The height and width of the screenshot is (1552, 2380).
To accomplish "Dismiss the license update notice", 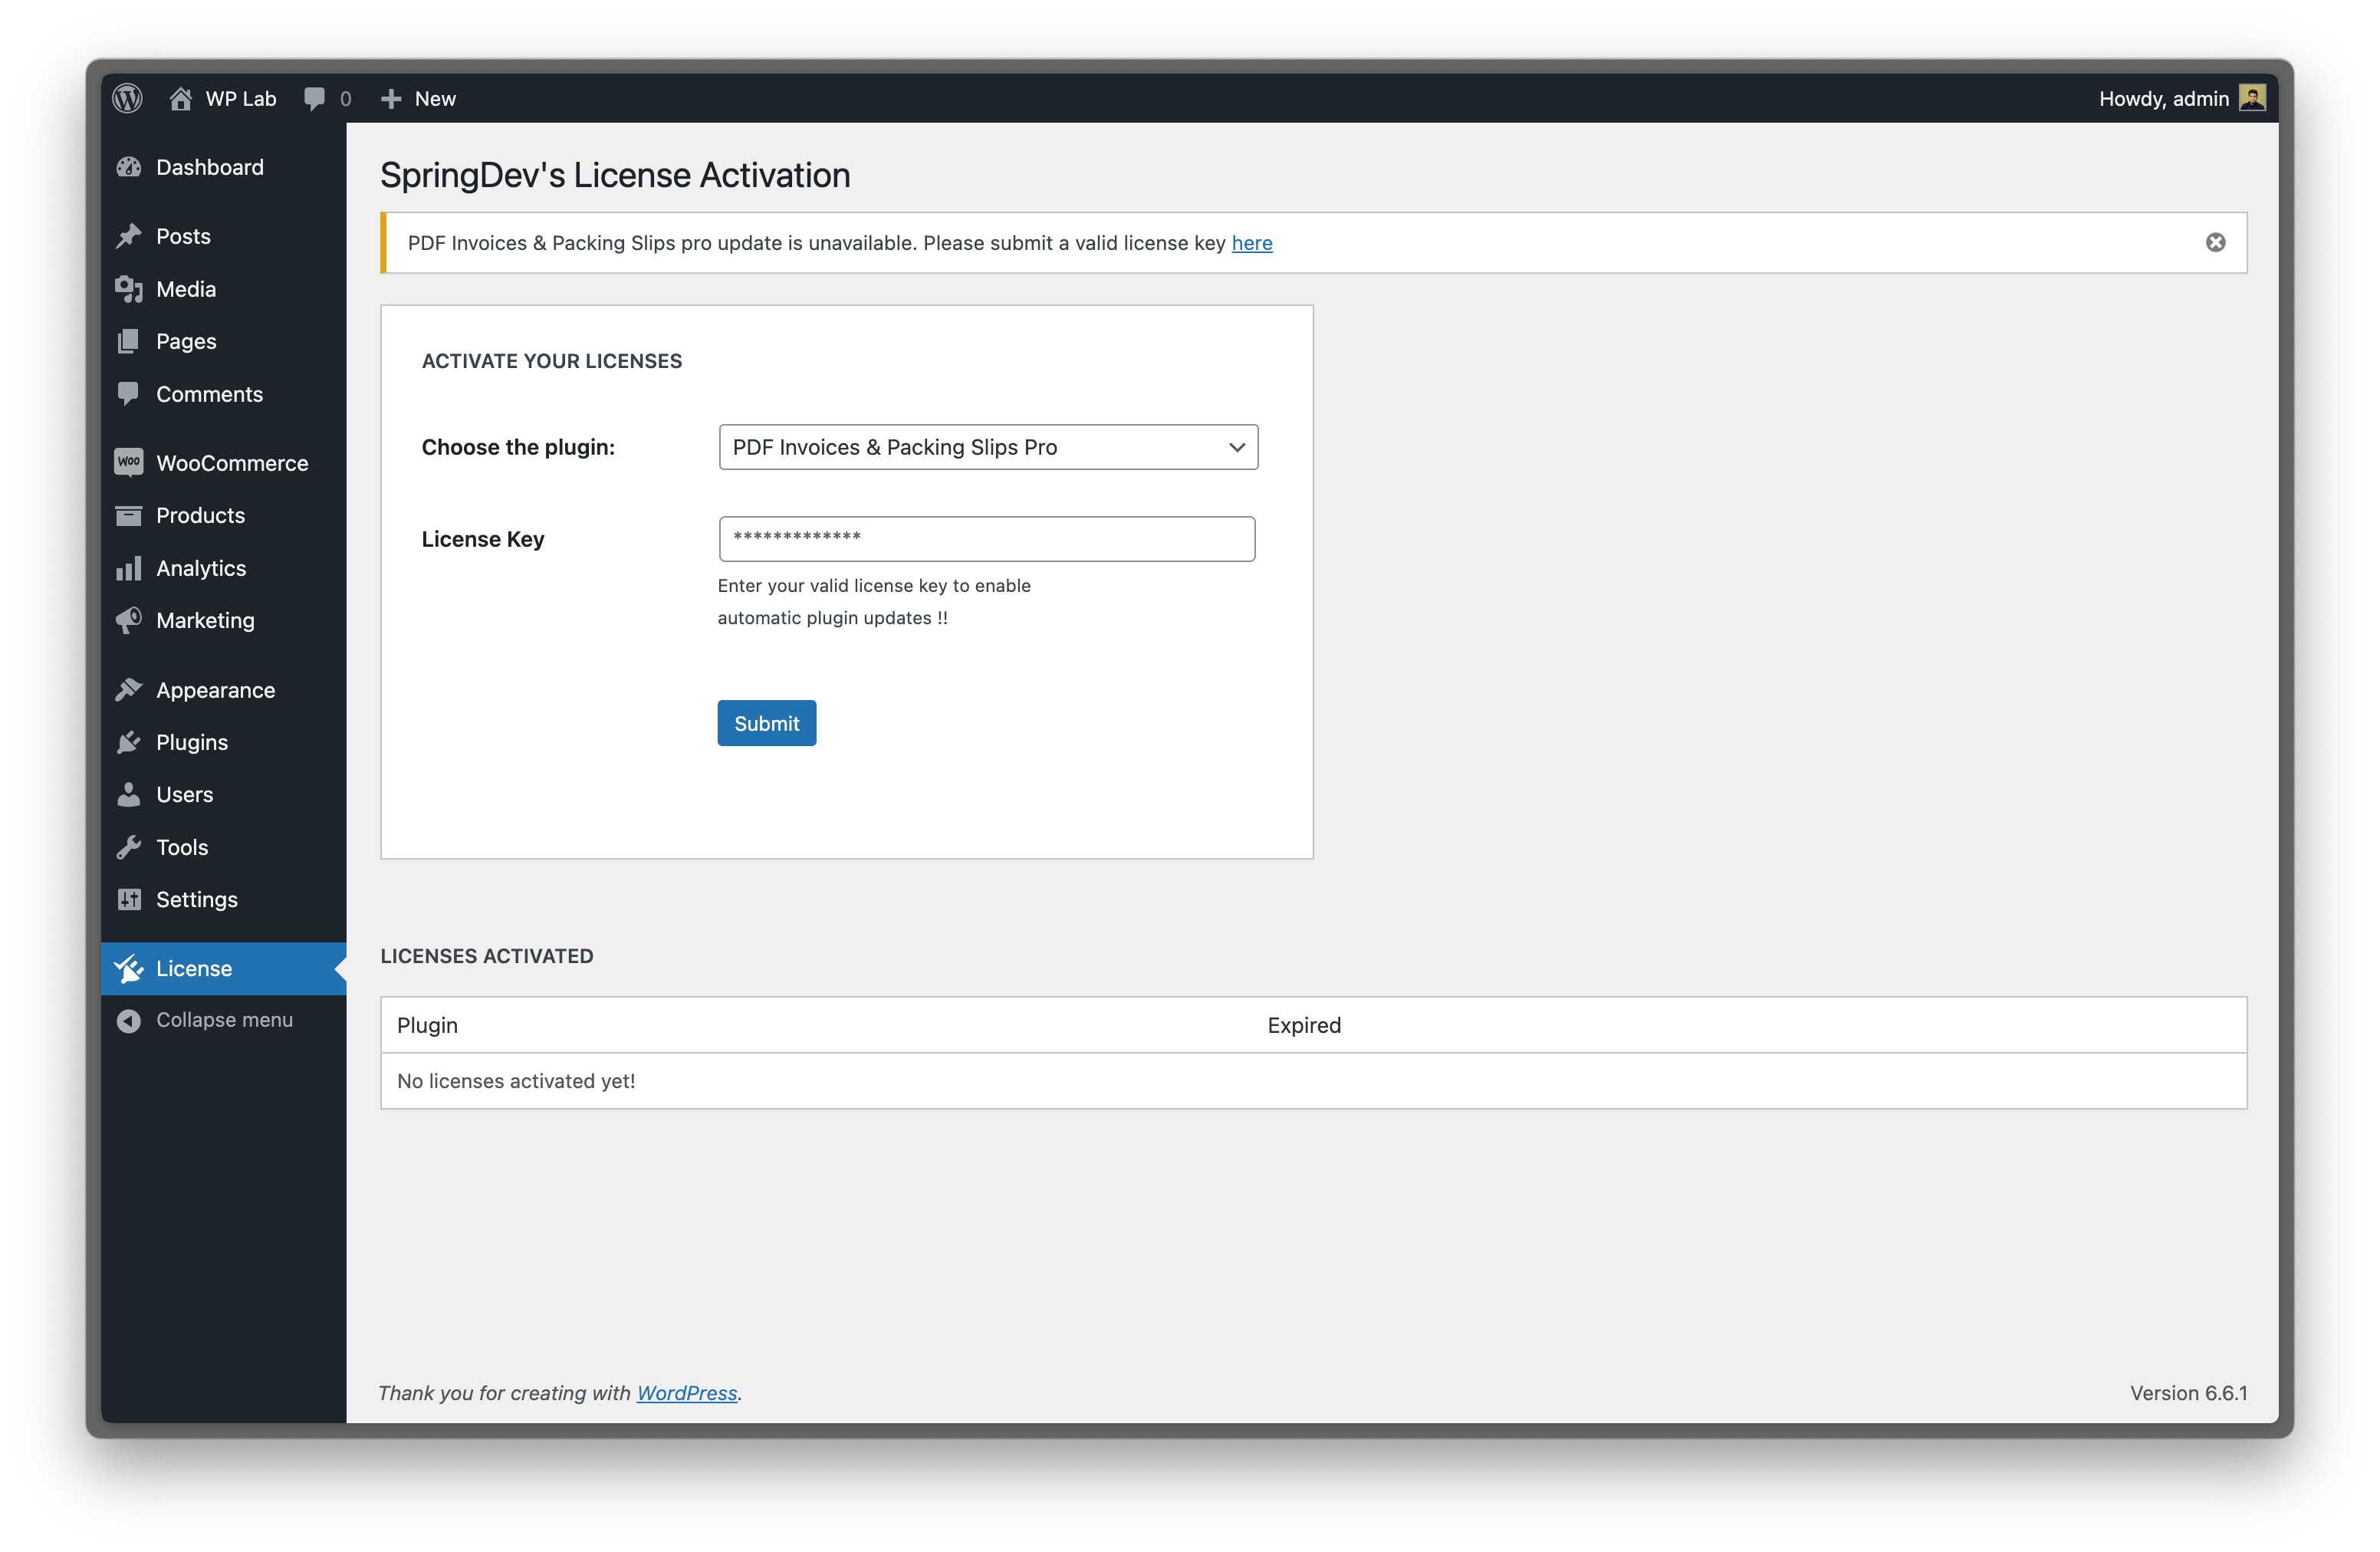I will [2215, 242].
